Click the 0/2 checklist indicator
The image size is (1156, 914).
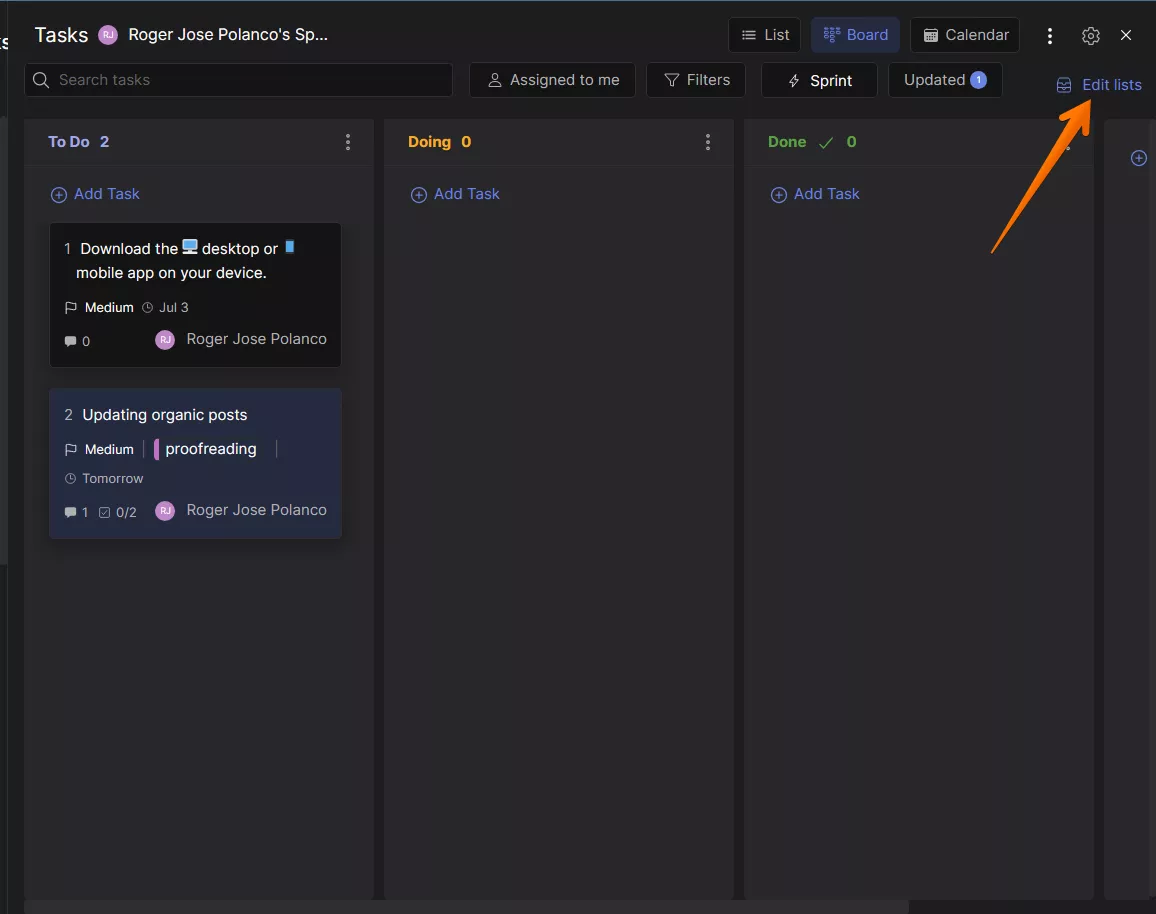pos(118,513)
